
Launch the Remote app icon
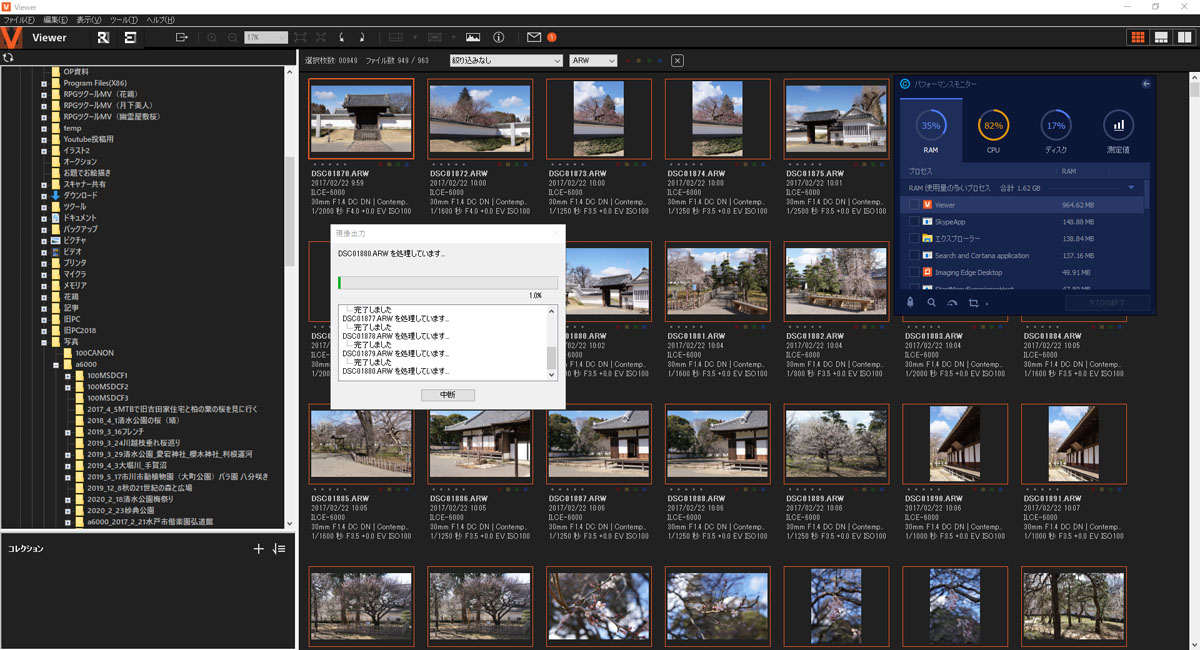coord(103,38)
